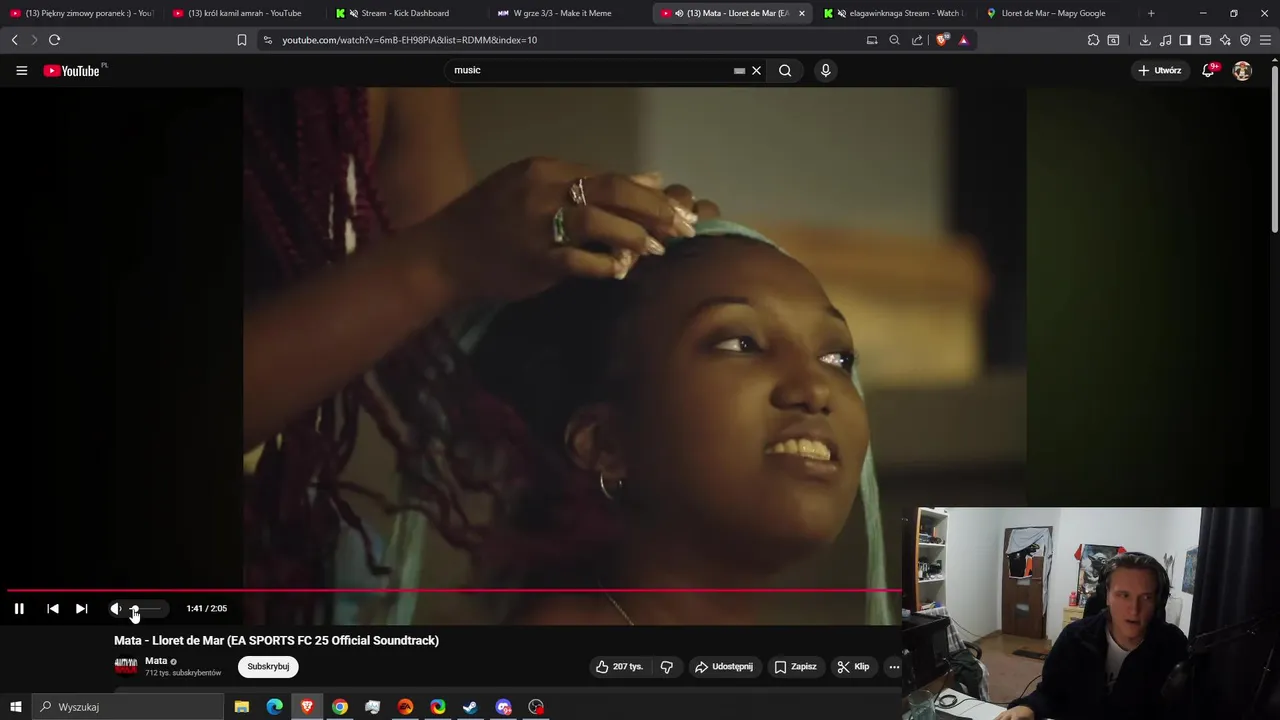The width and height of the screenshot is (1280, 720).
Task: Create a clip with Klip button
Action: point(854,667)
